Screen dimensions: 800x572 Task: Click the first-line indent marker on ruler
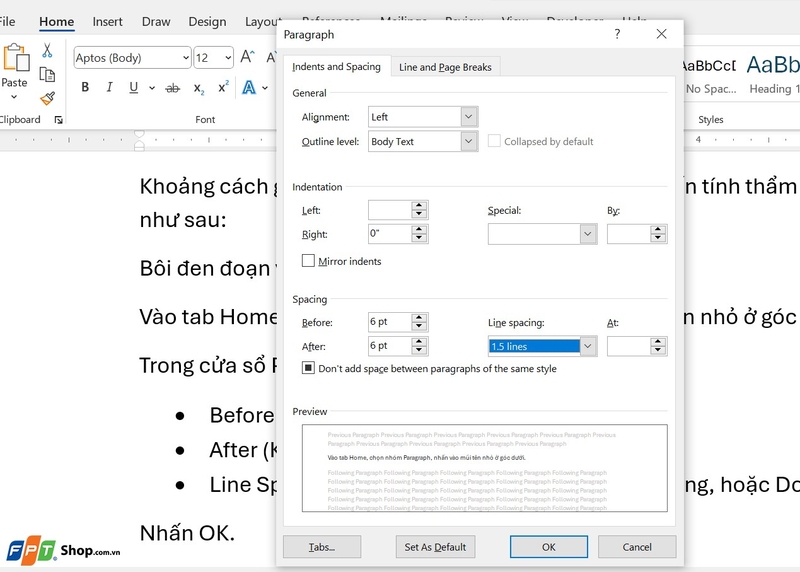pyautogui.click(x=139, y=135)
